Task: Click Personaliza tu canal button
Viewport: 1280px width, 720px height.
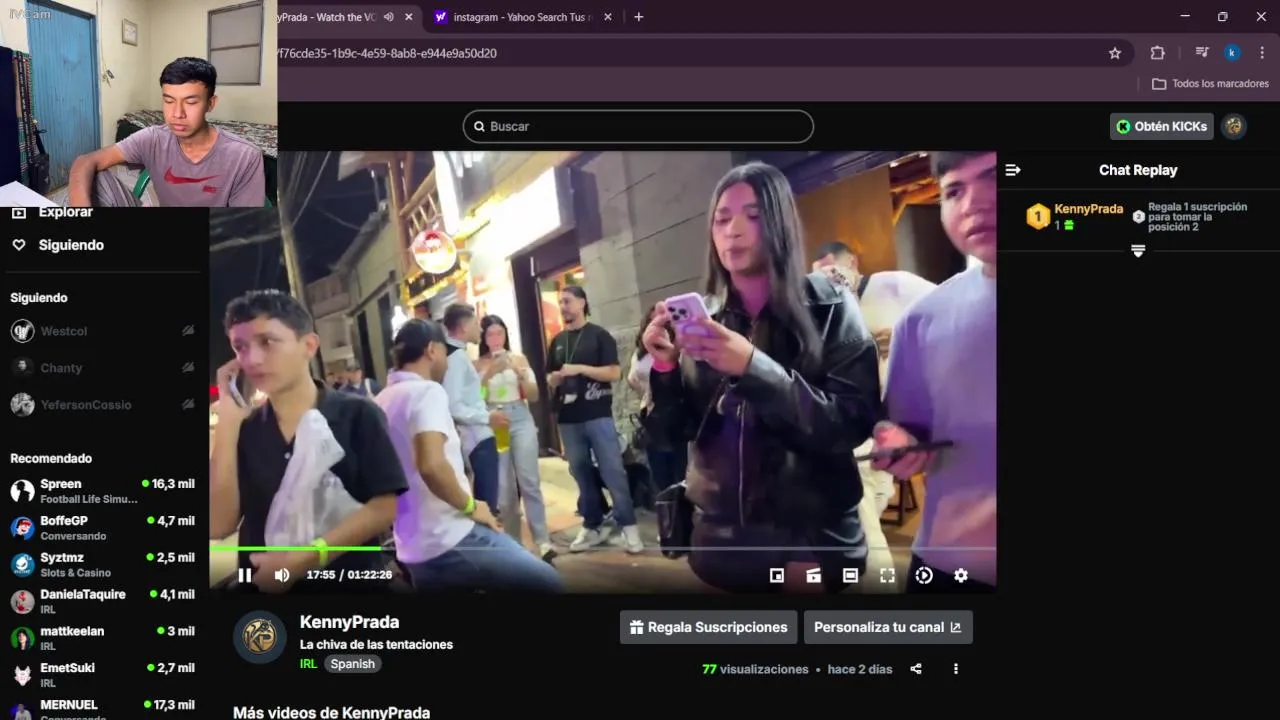Action: coord(888,627)
